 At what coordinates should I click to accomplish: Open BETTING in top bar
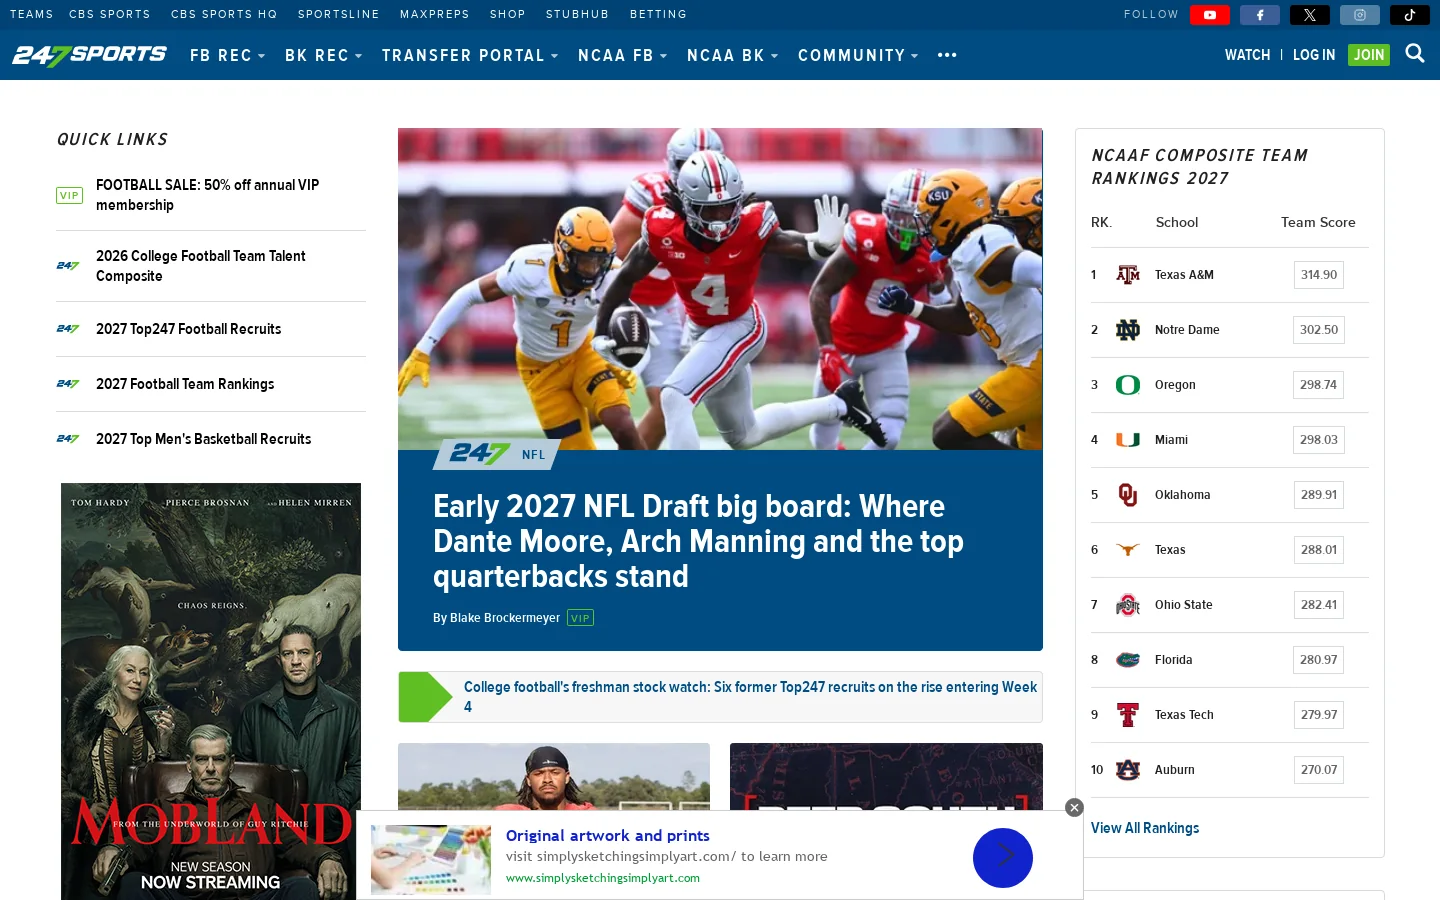click(658, 15)
